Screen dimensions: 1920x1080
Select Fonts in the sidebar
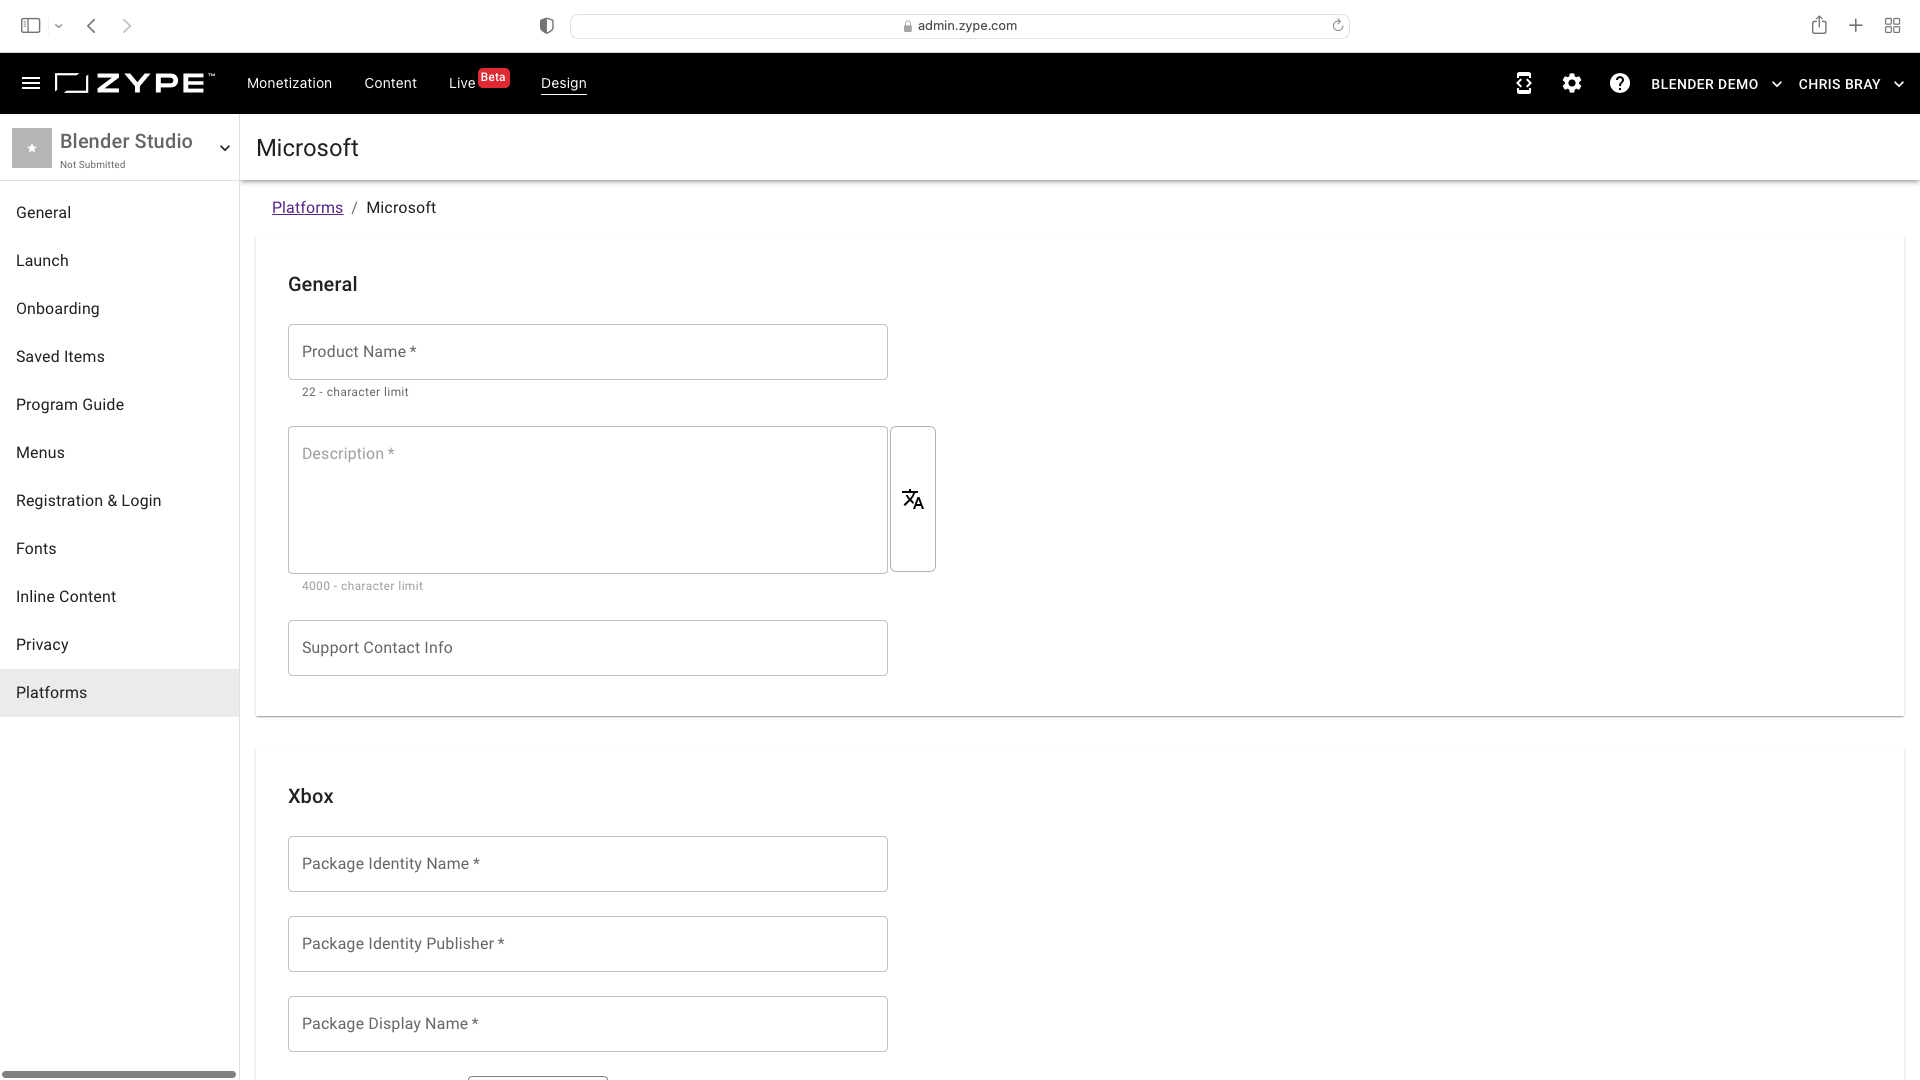click(119, 549)
